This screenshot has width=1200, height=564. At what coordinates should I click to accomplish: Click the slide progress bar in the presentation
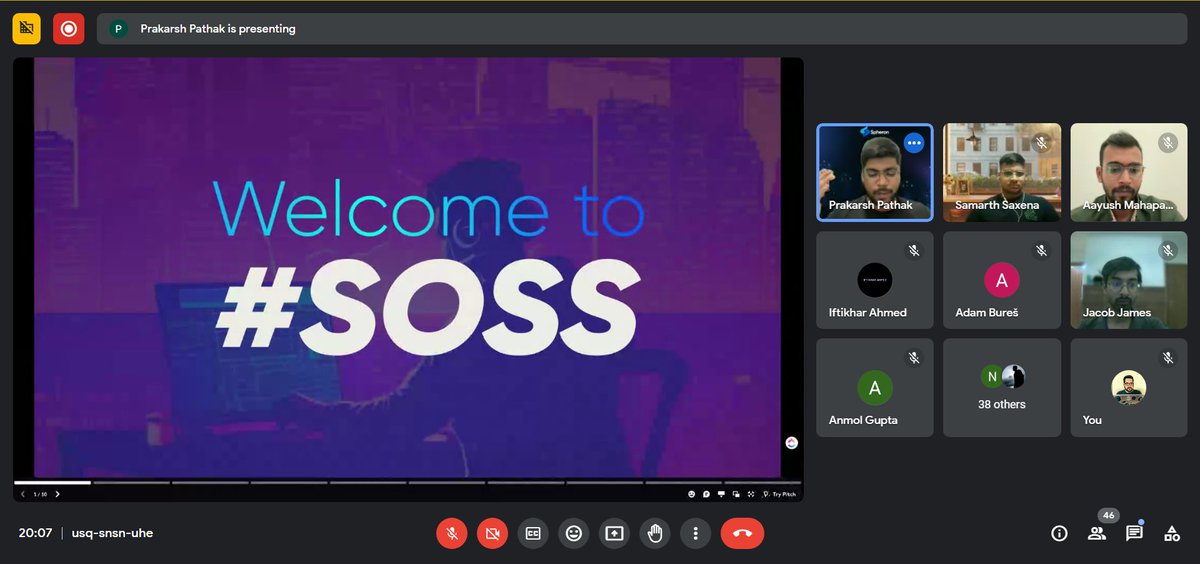point(408,483)
